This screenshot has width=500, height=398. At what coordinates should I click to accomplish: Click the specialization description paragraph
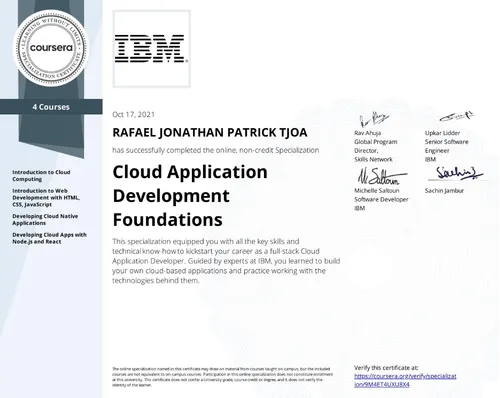[x=226, y=261]
